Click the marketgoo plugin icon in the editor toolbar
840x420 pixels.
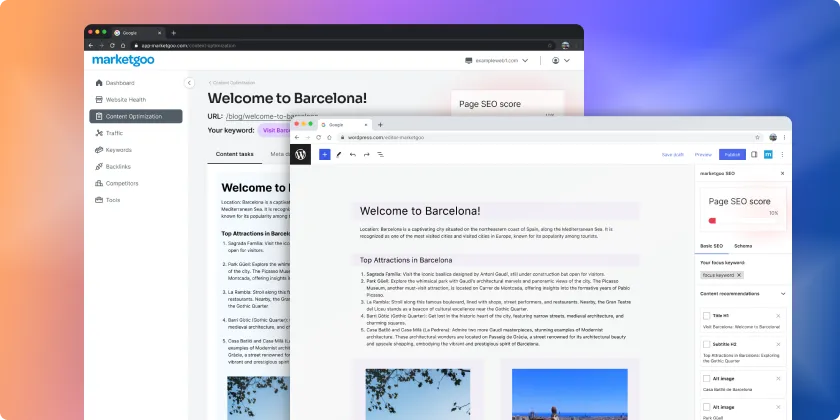pos(767,155)
